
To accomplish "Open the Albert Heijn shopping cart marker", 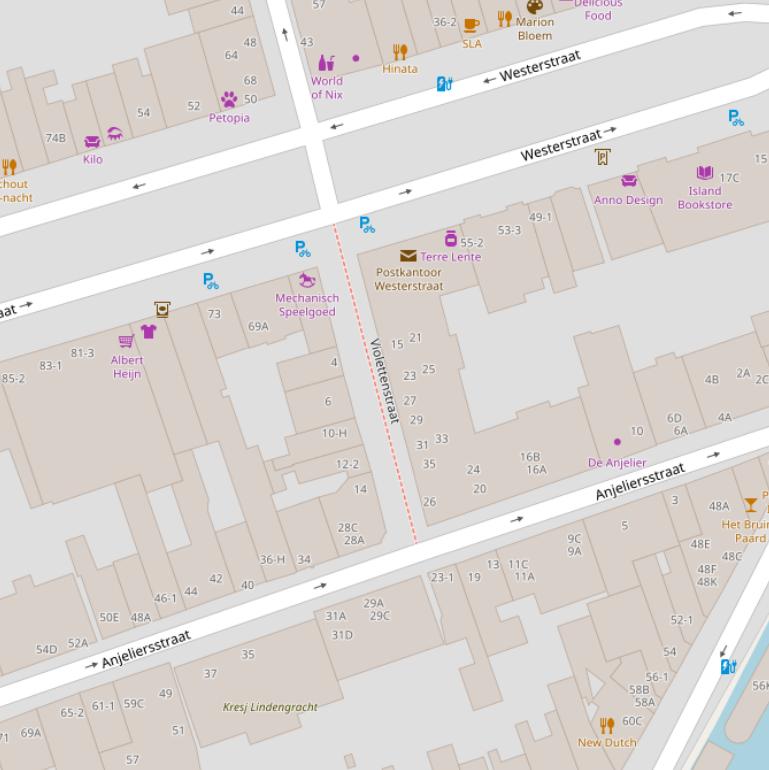I will [126, 342].
